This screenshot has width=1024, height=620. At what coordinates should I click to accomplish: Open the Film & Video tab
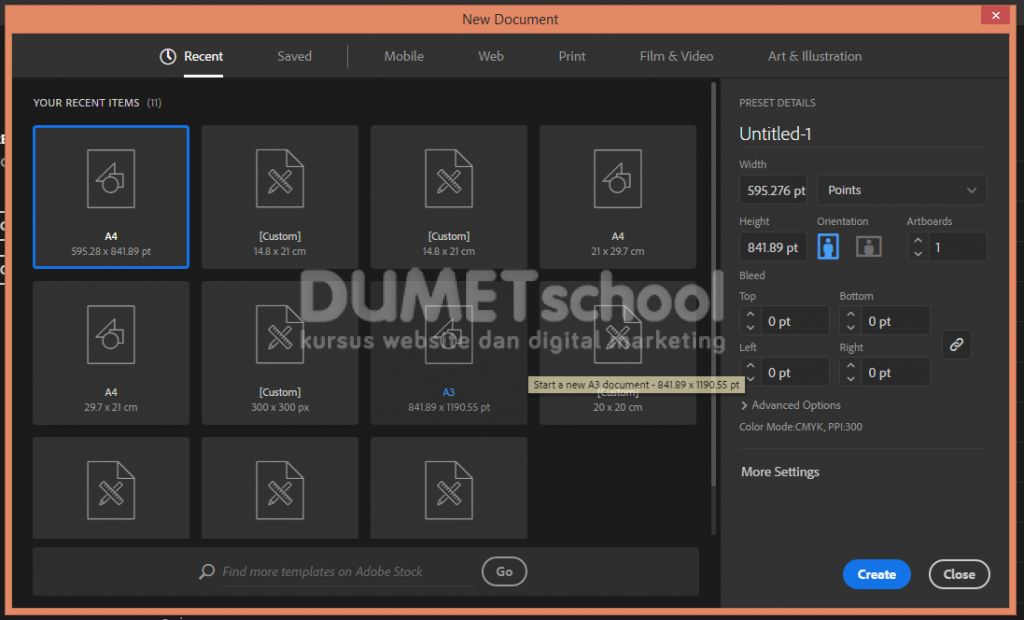point(676,56)
